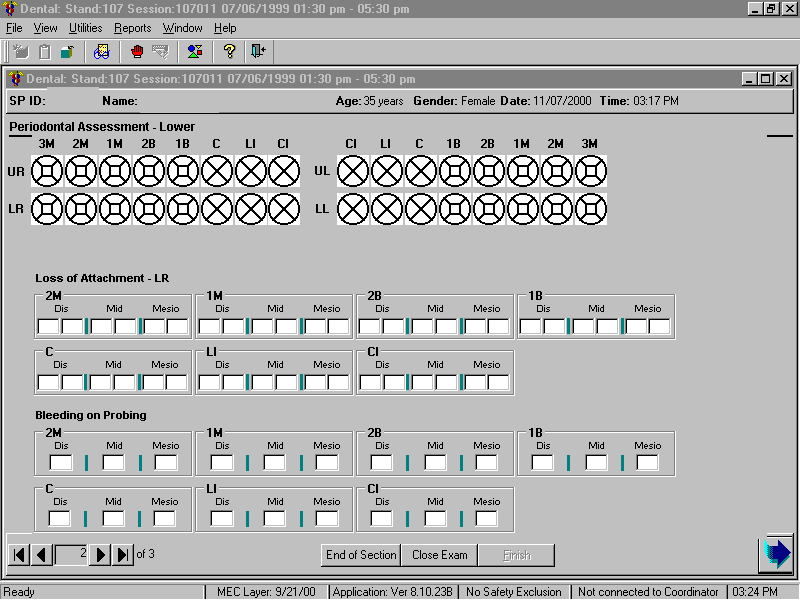
Task: Click the page number box
Action: click(72, 554)
